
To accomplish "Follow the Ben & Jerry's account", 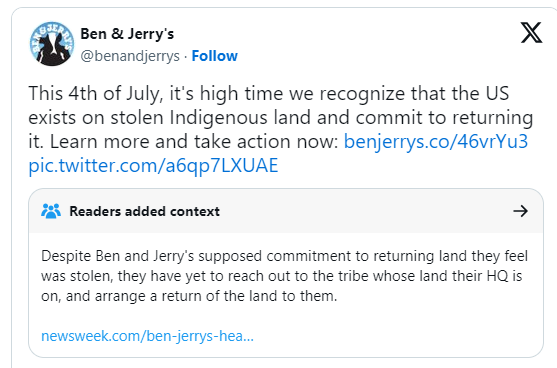I will click(215, 56).
